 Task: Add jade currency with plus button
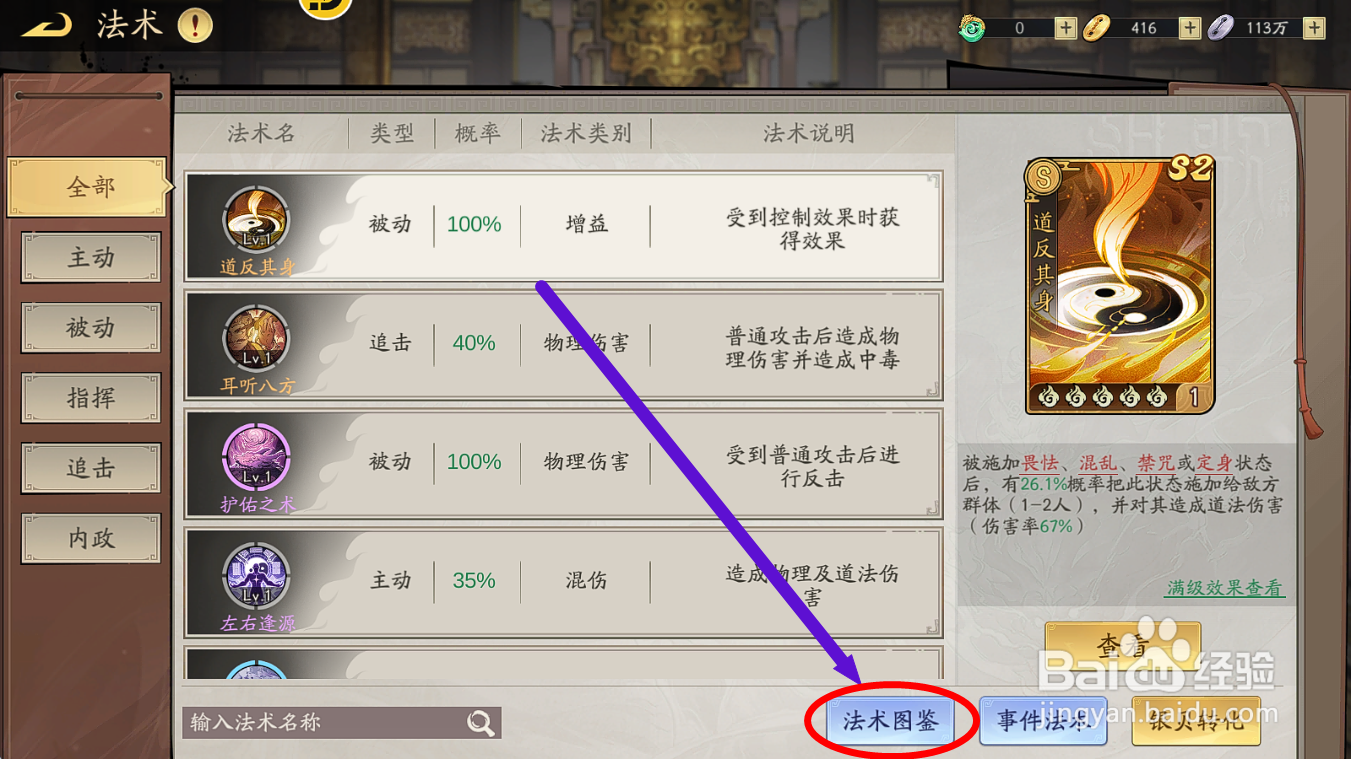(x=1065, y=28)
